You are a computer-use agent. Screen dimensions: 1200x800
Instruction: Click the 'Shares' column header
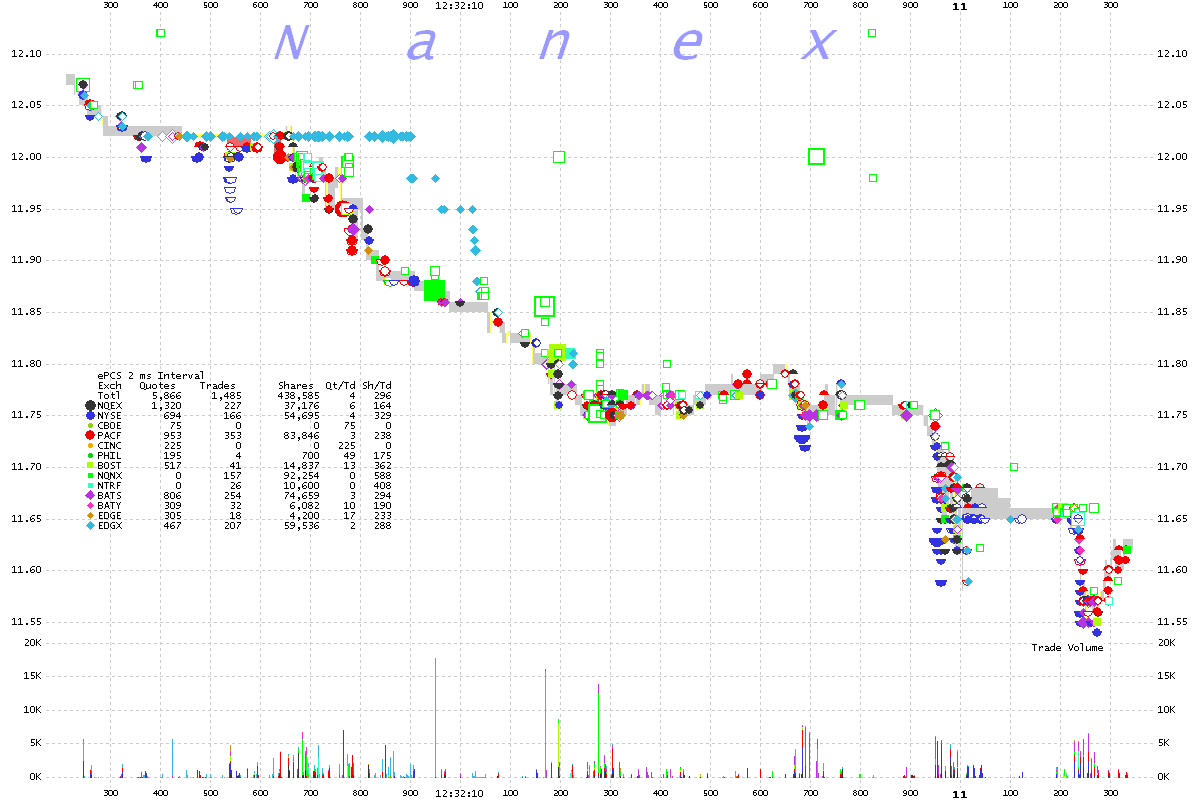coord(295,385)
